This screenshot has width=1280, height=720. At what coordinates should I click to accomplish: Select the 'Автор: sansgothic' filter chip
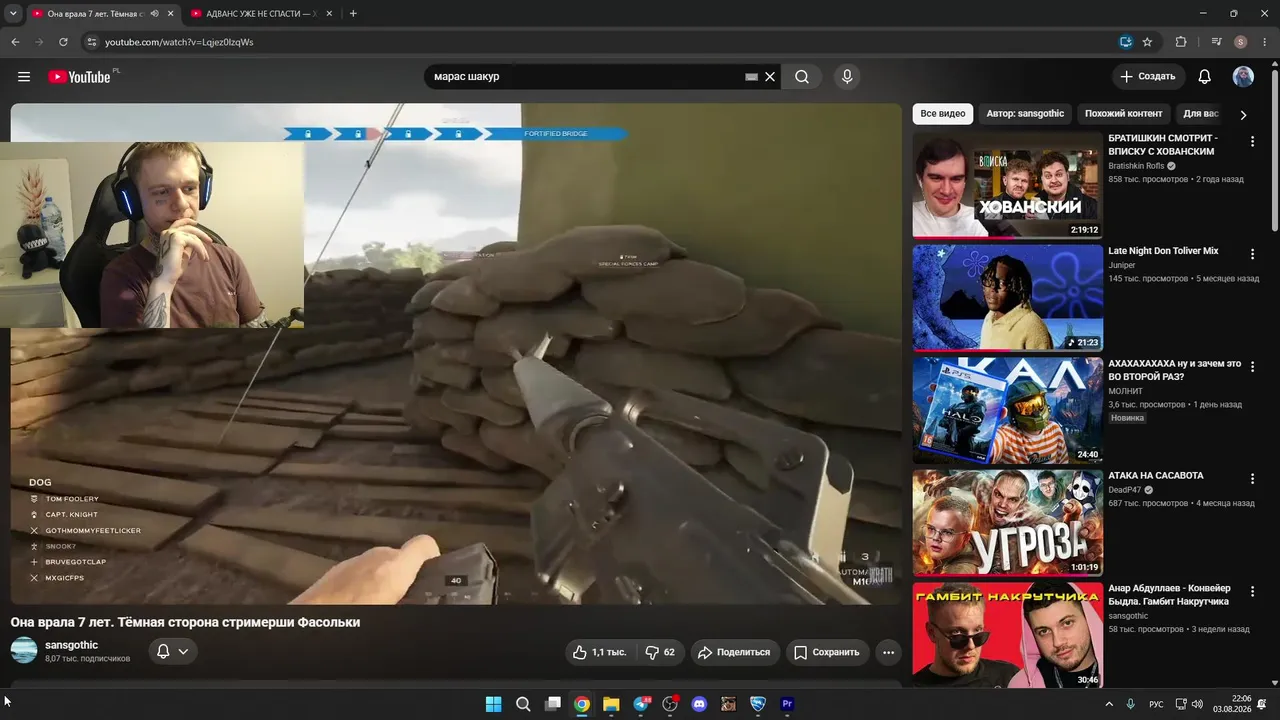point(1025,114)
